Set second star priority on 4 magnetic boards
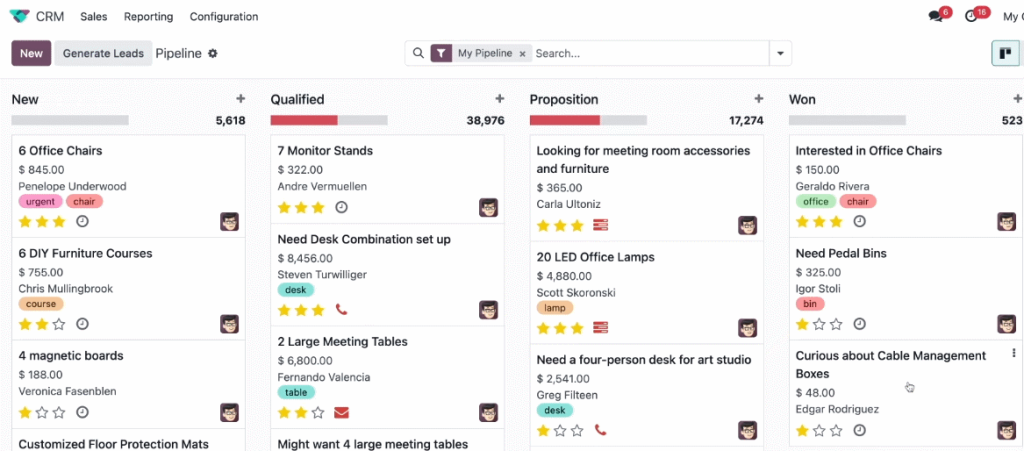The width and height of the screenshot is (1024, 451). pos(42,412)
